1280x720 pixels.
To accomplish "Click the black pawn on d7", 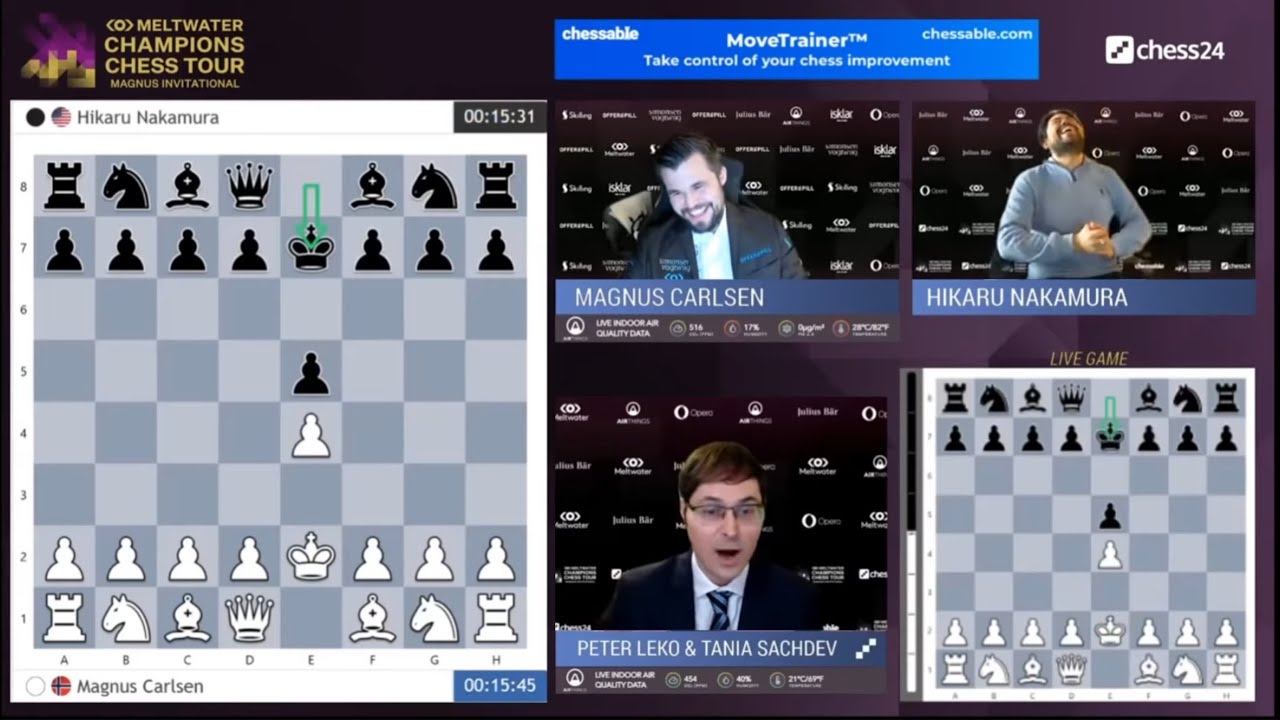I will pos(249,250).
